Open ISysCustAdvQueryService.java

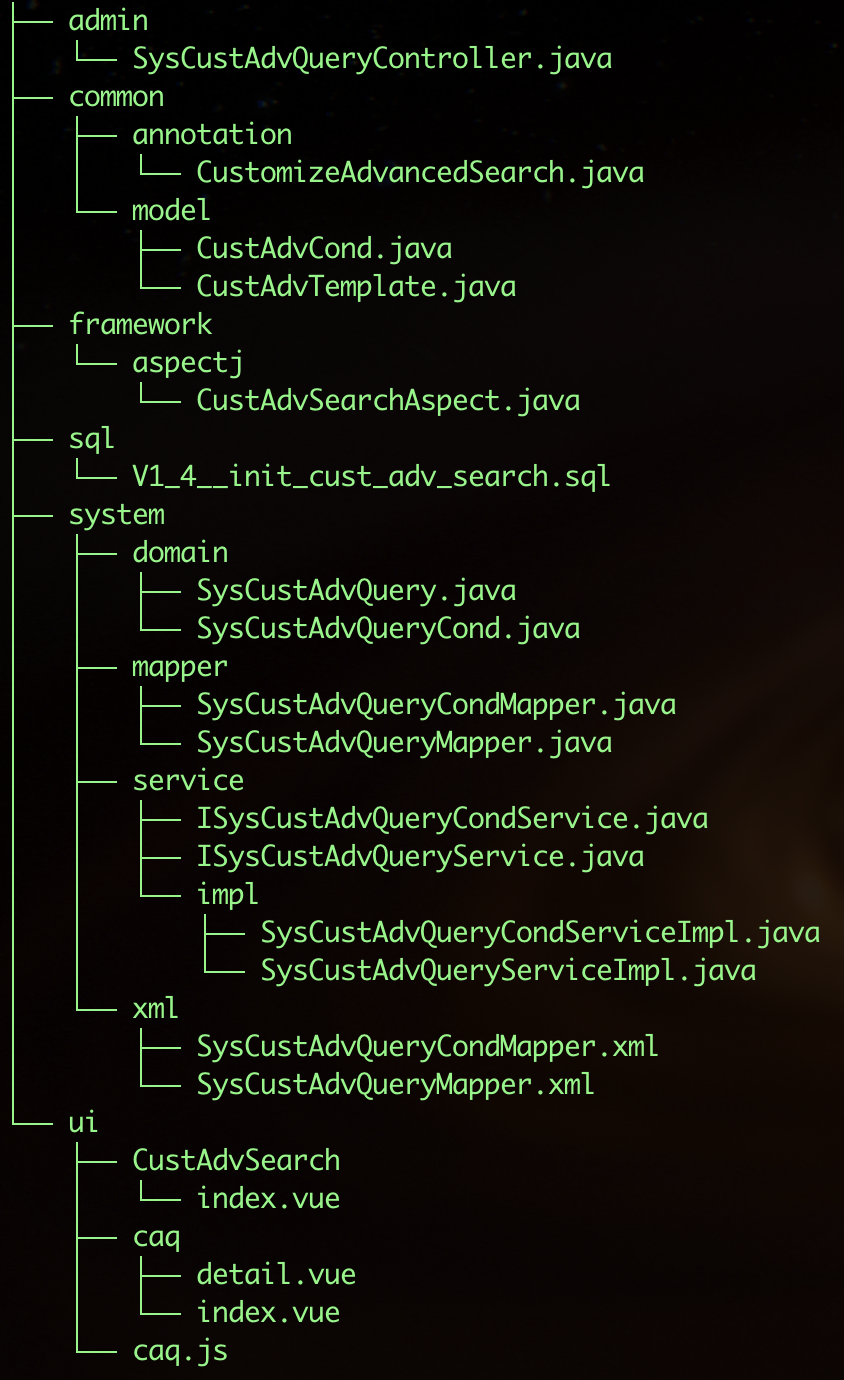pyautogui.click(x=419, y=857)
